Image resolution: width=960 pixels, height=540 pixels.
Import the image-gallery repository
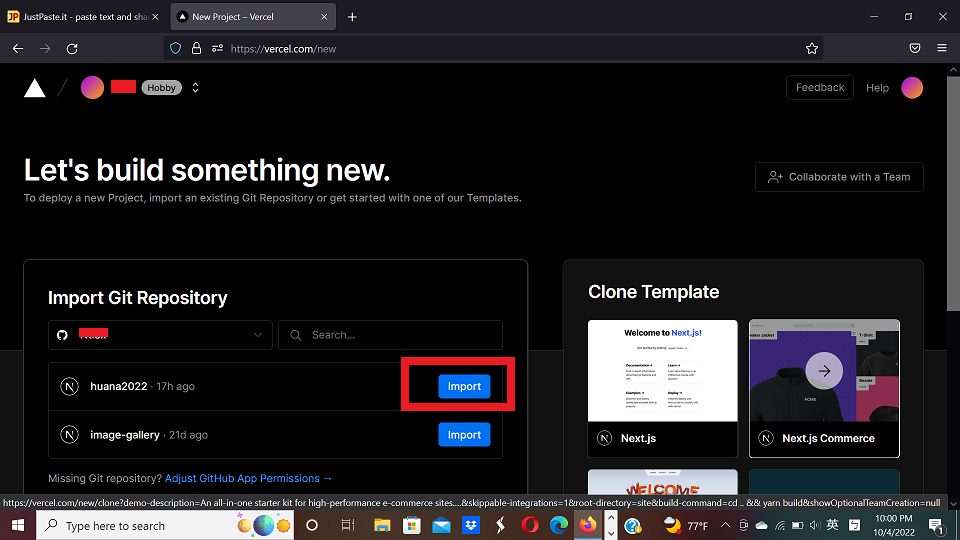coord(464,435)
